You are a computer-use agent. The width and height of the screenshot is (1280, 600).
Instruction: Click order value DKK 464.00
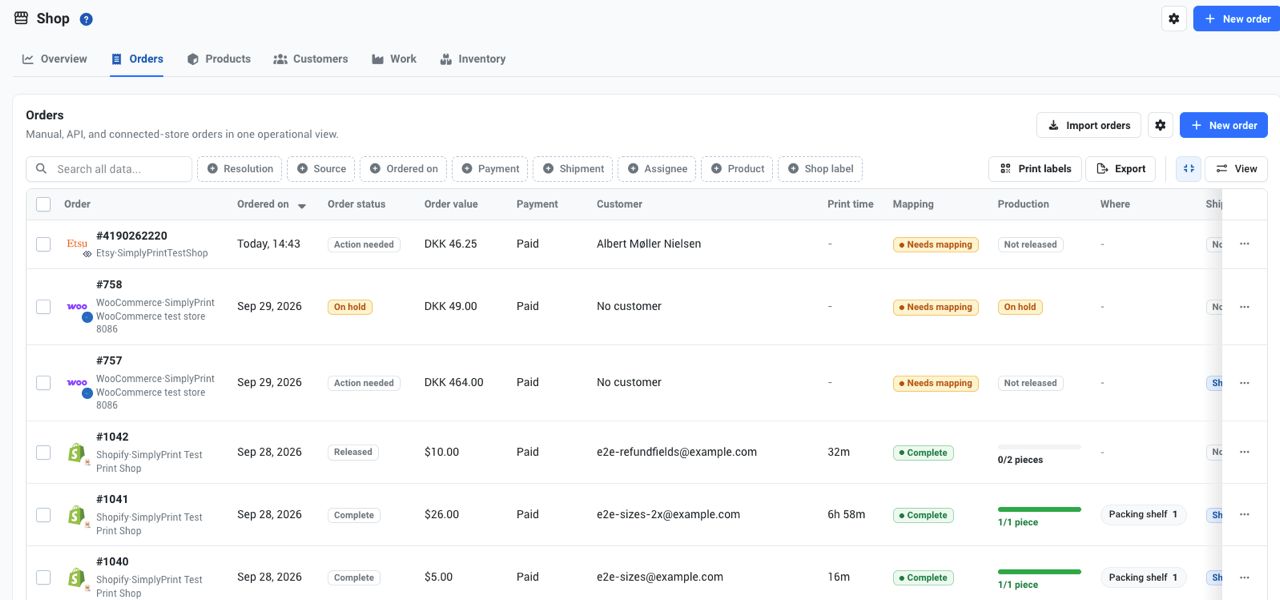pos(454,382)
